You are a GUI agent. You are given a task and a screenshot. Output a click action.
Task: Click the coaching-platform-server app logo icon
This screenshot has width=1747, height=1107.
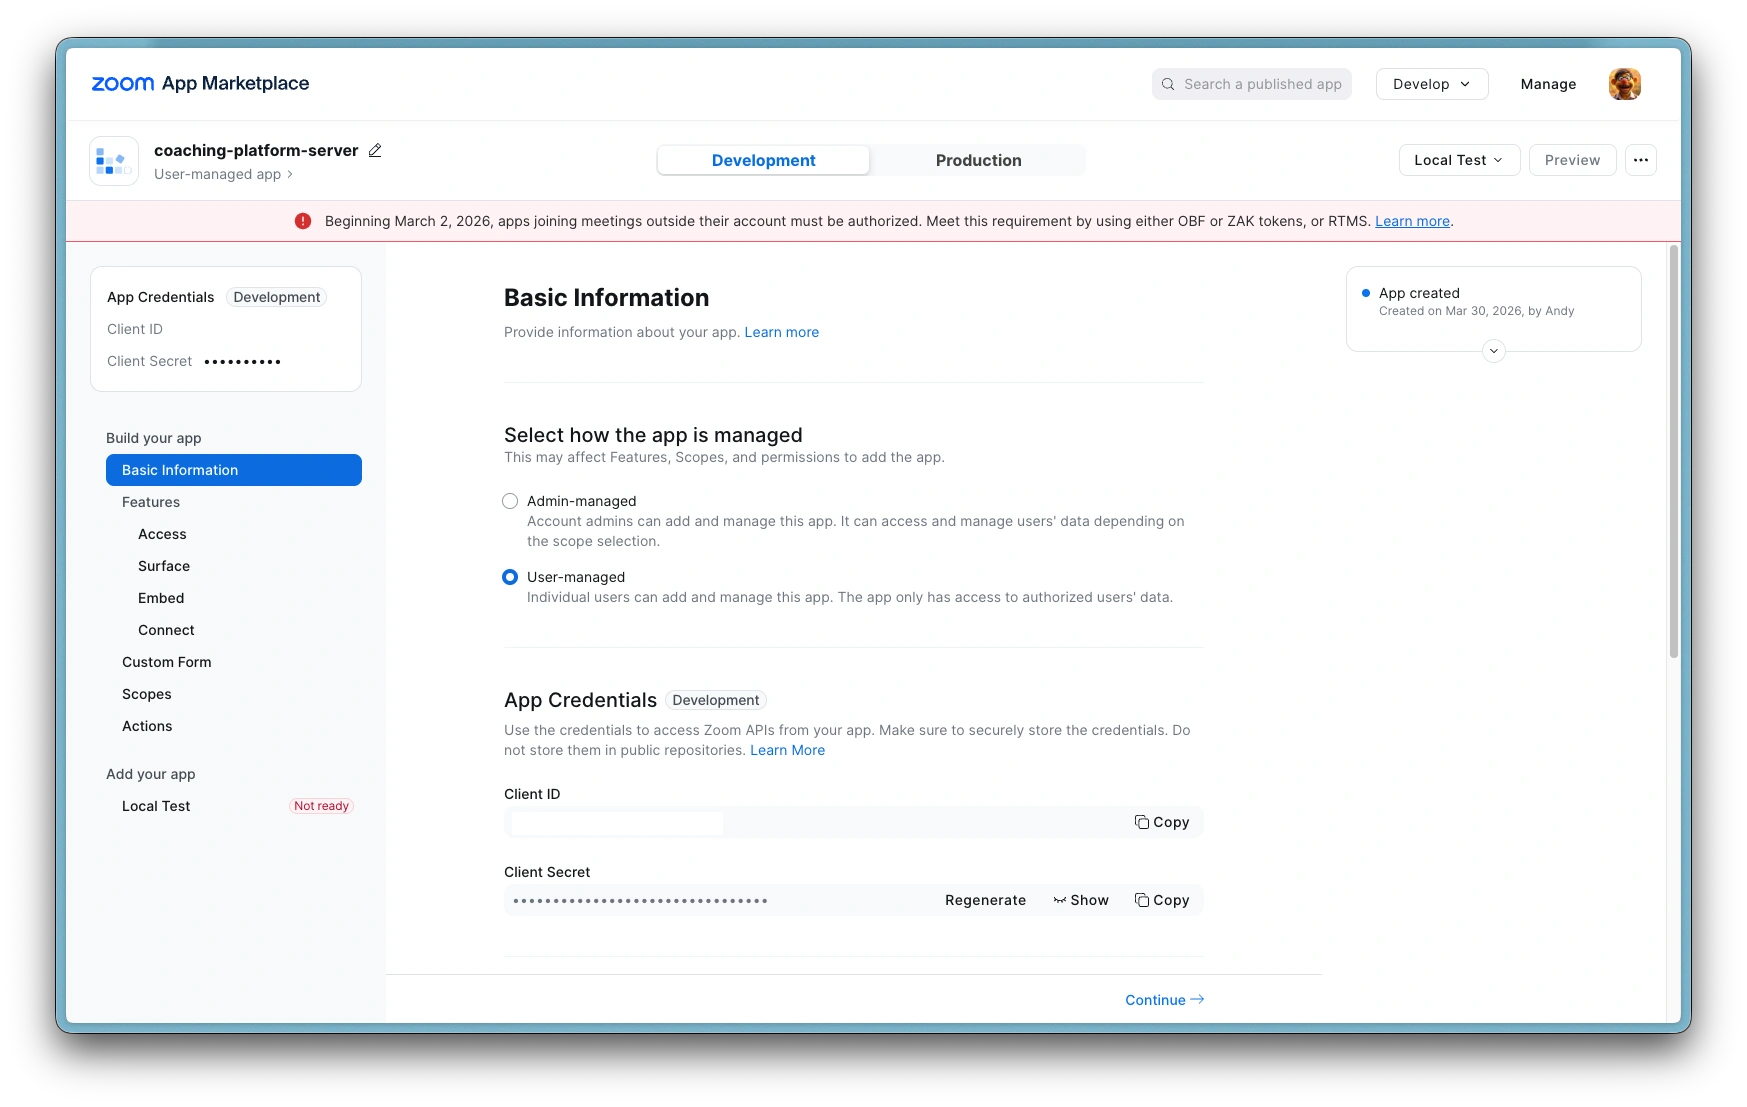tap(114, 161)
